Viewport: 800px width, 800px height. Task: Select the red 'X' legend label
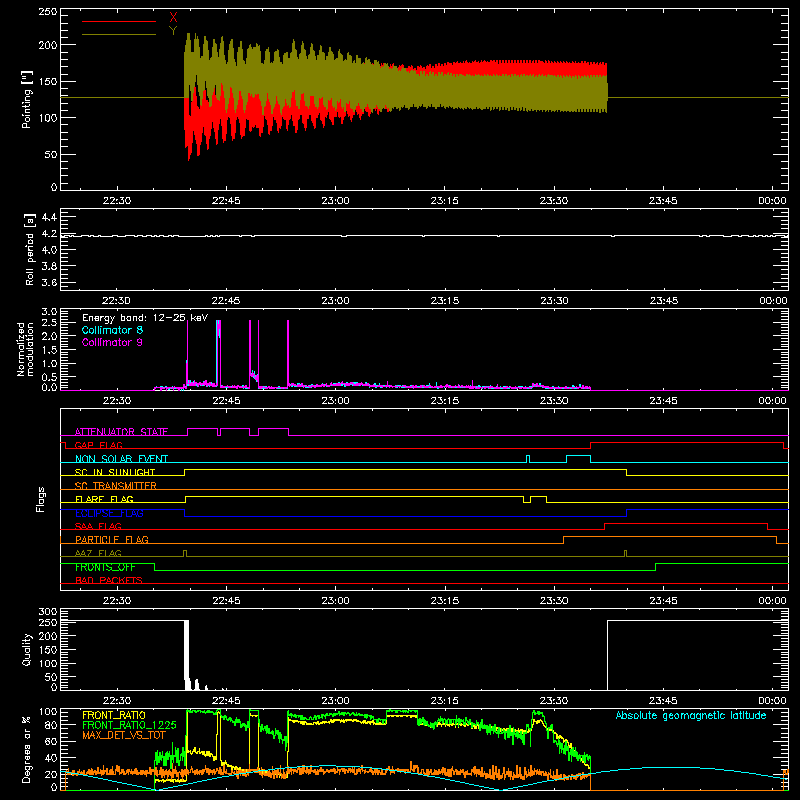(x=173, y=18)
